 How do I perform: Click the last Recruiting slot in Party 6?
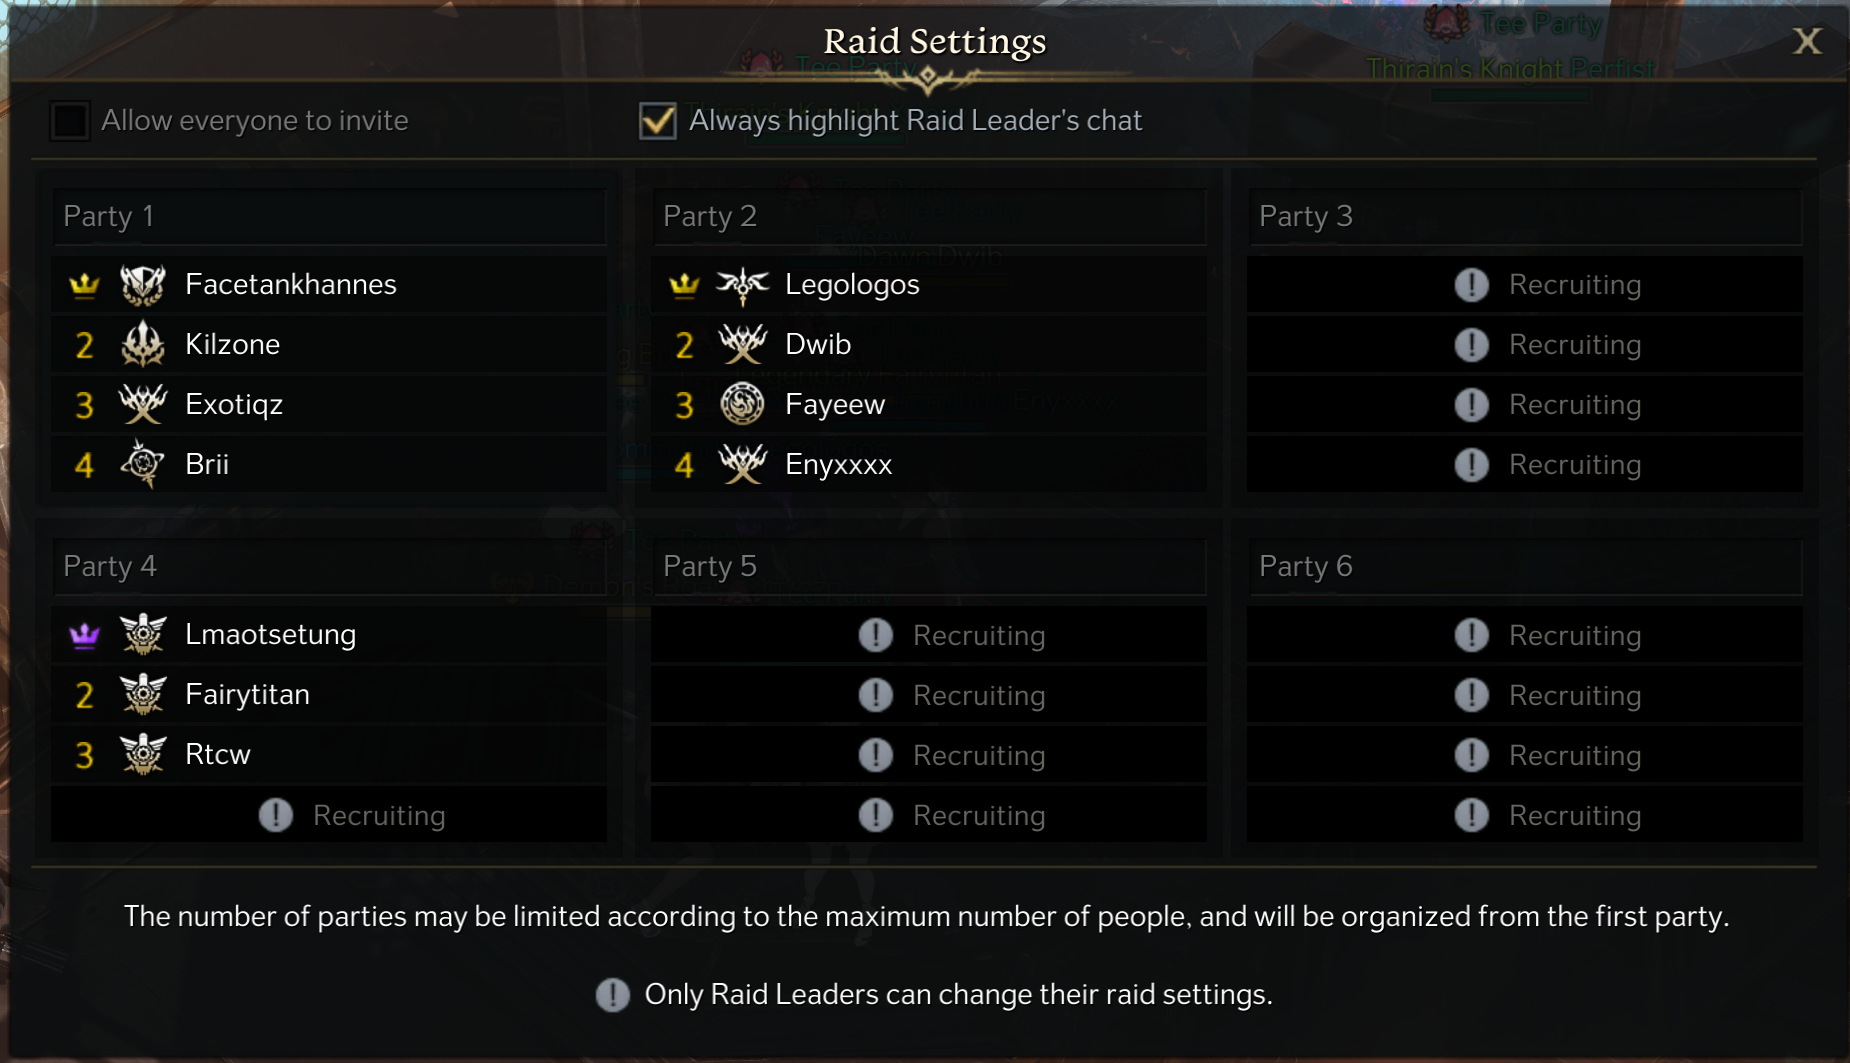click(1524, 815)
